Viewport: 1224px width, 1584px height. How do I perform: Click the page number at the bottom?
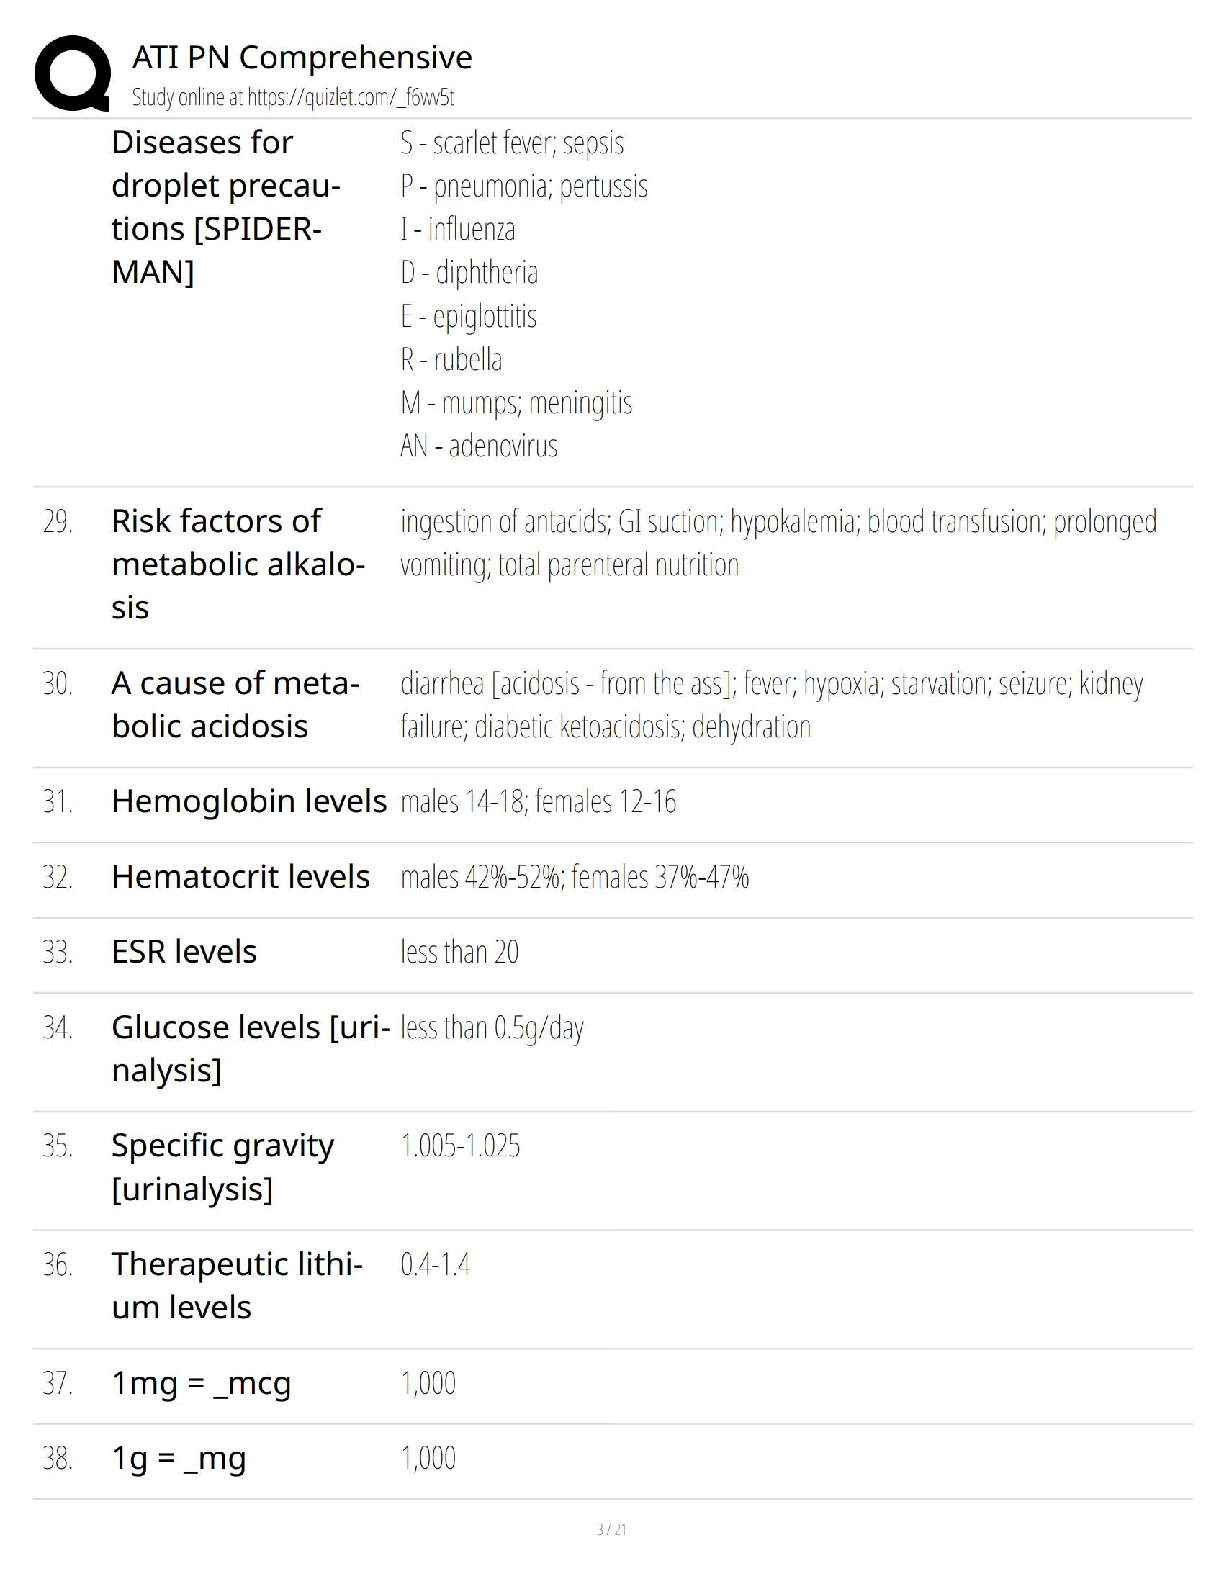611,1529
